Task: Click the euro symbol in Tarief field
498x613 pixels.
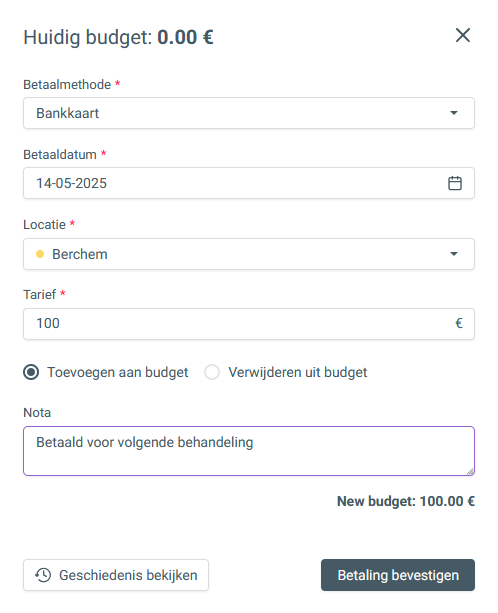Action: pyautogui.click(x=459, y=323)
